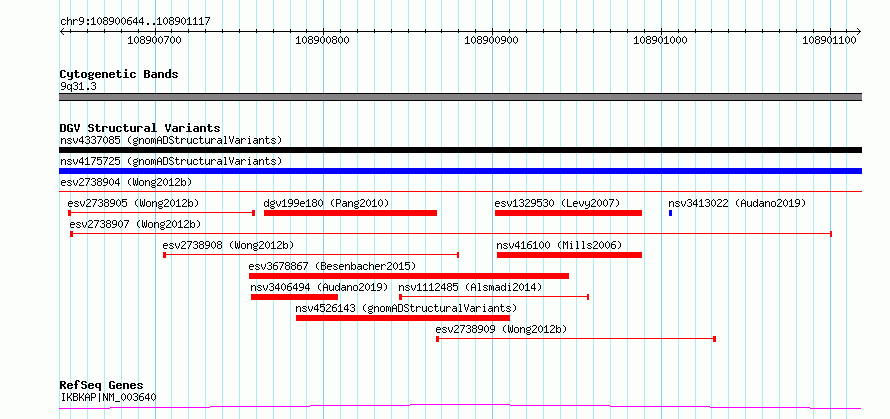890x419 pixels.
Task: Open the esv2738908 (Wong2012b) label
Action: [228, 245]
